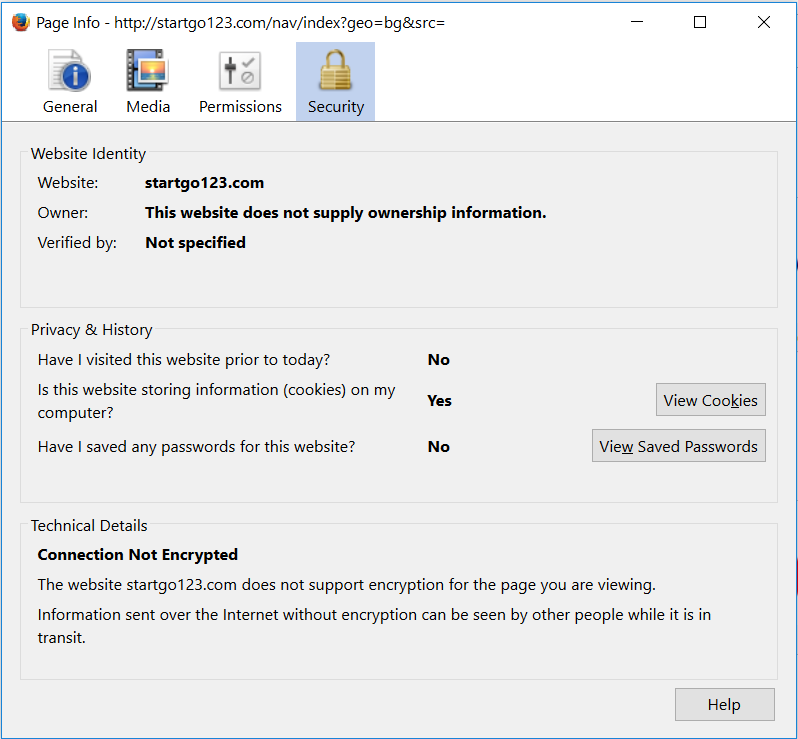798x739 pixels.
Task: Maximize the Page Info window
Action: pos(700,22)
